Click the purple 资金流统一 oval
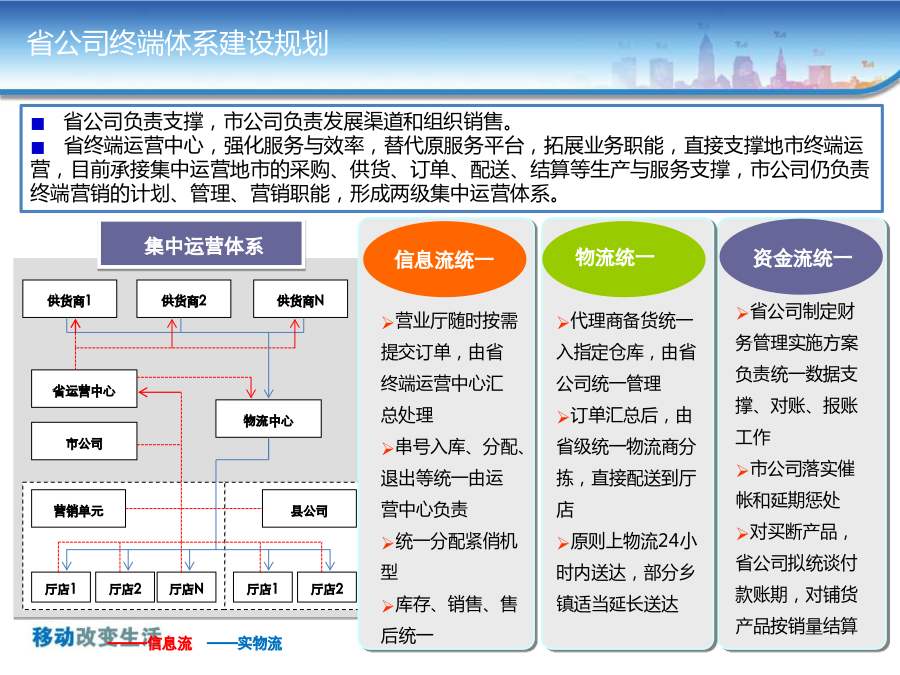This screenshot has width=900, height=675. click(x=801, y=257)
